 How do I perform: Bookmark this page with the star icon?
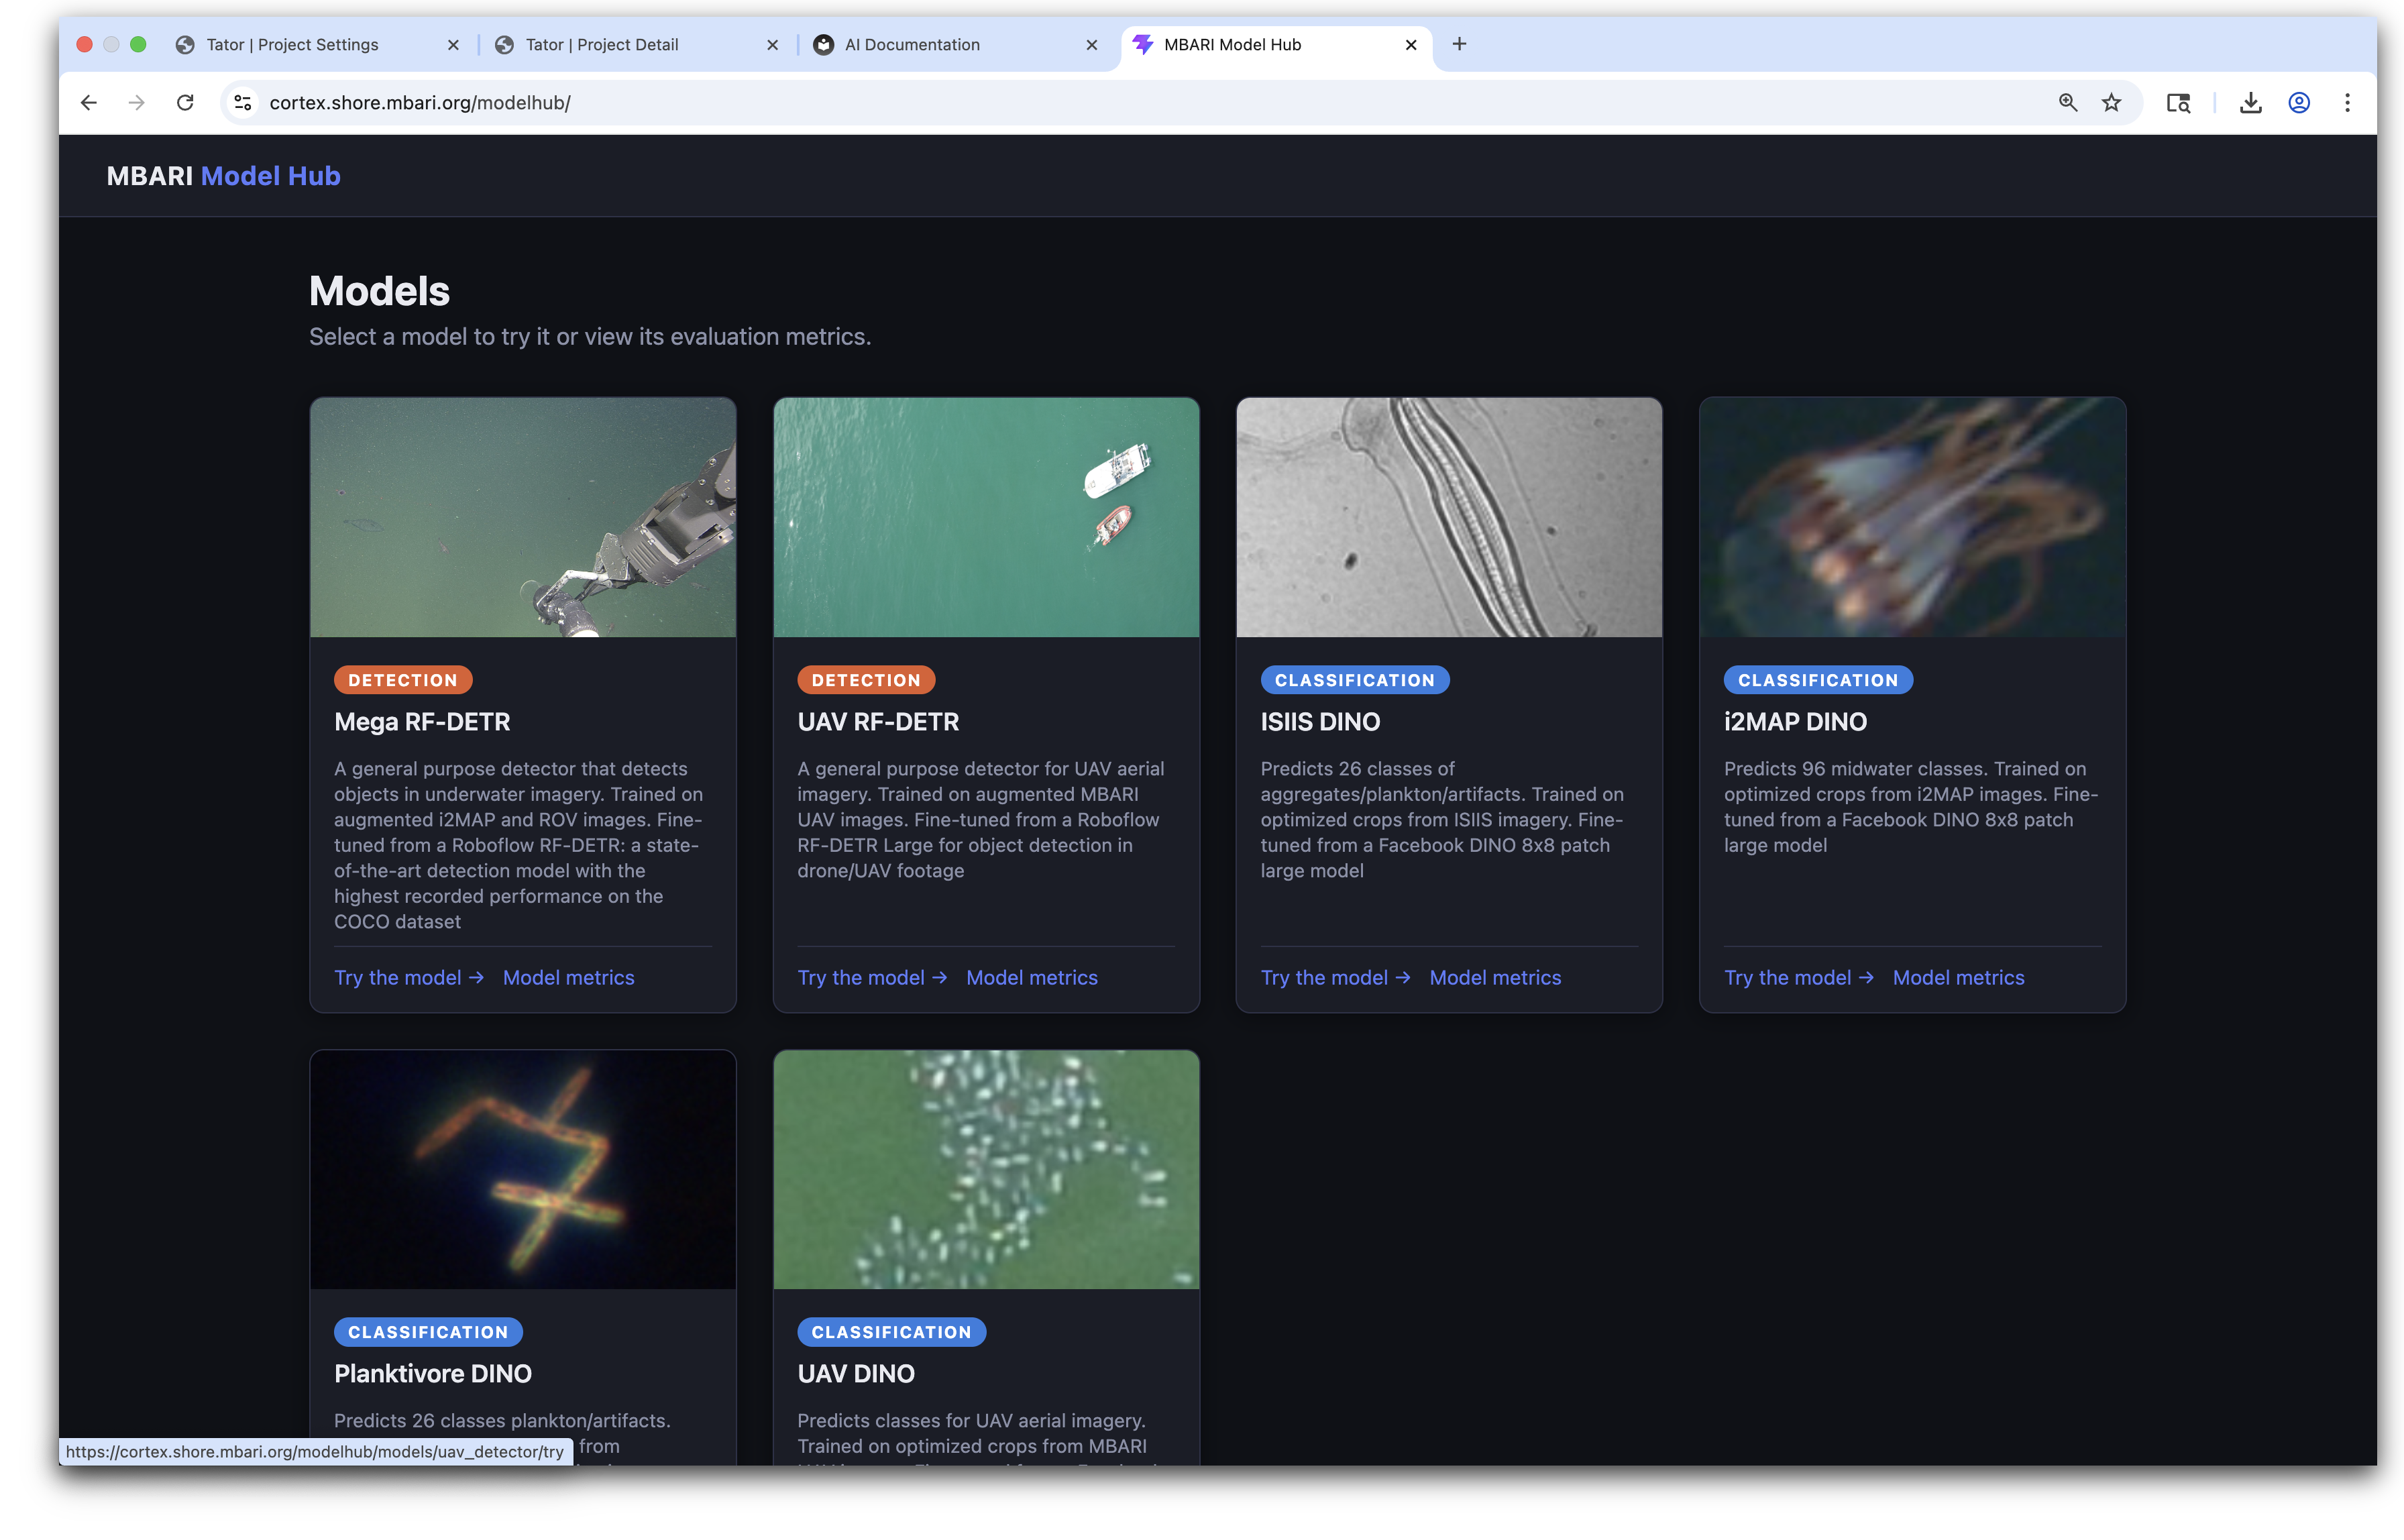(x=2111, y=103)
